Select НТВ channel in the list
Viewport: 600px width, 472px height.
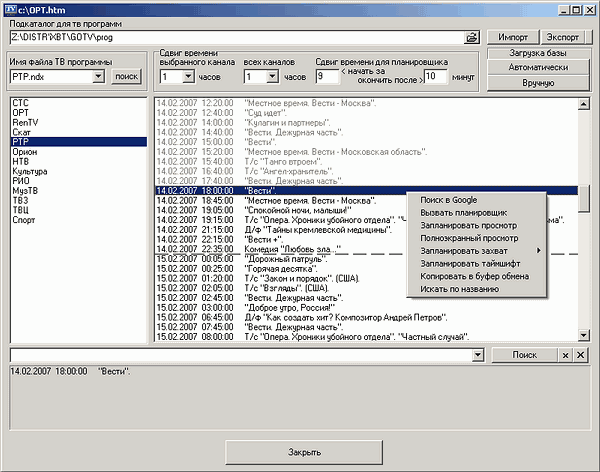20,161
